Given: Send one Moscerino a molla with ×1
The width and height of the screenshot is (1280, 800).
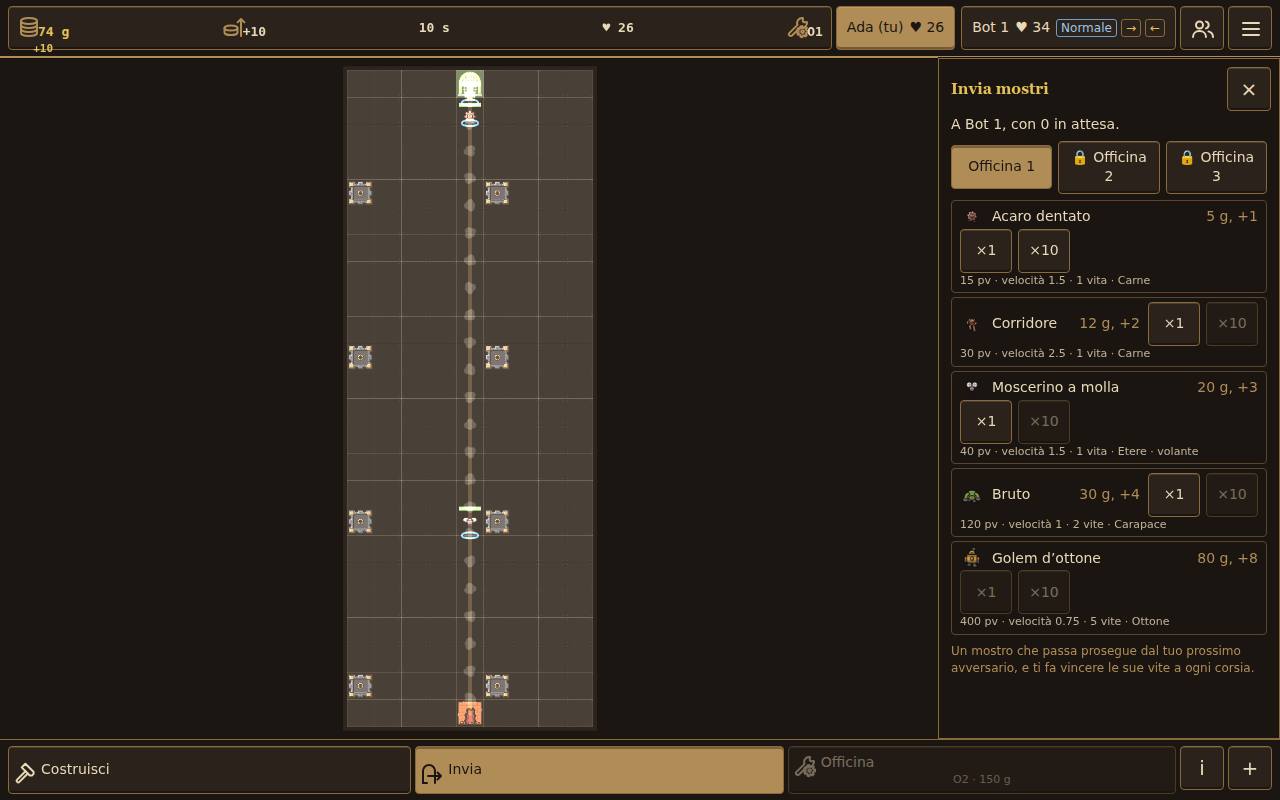Looking at the screenshot, I should pyautogui.click(x=986, y=421).
